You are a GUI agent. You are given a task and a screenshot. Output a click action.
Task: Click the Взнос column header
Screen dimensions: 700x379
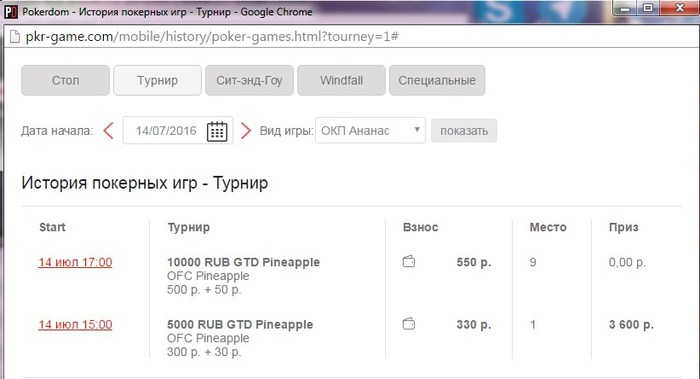point(420,227)
